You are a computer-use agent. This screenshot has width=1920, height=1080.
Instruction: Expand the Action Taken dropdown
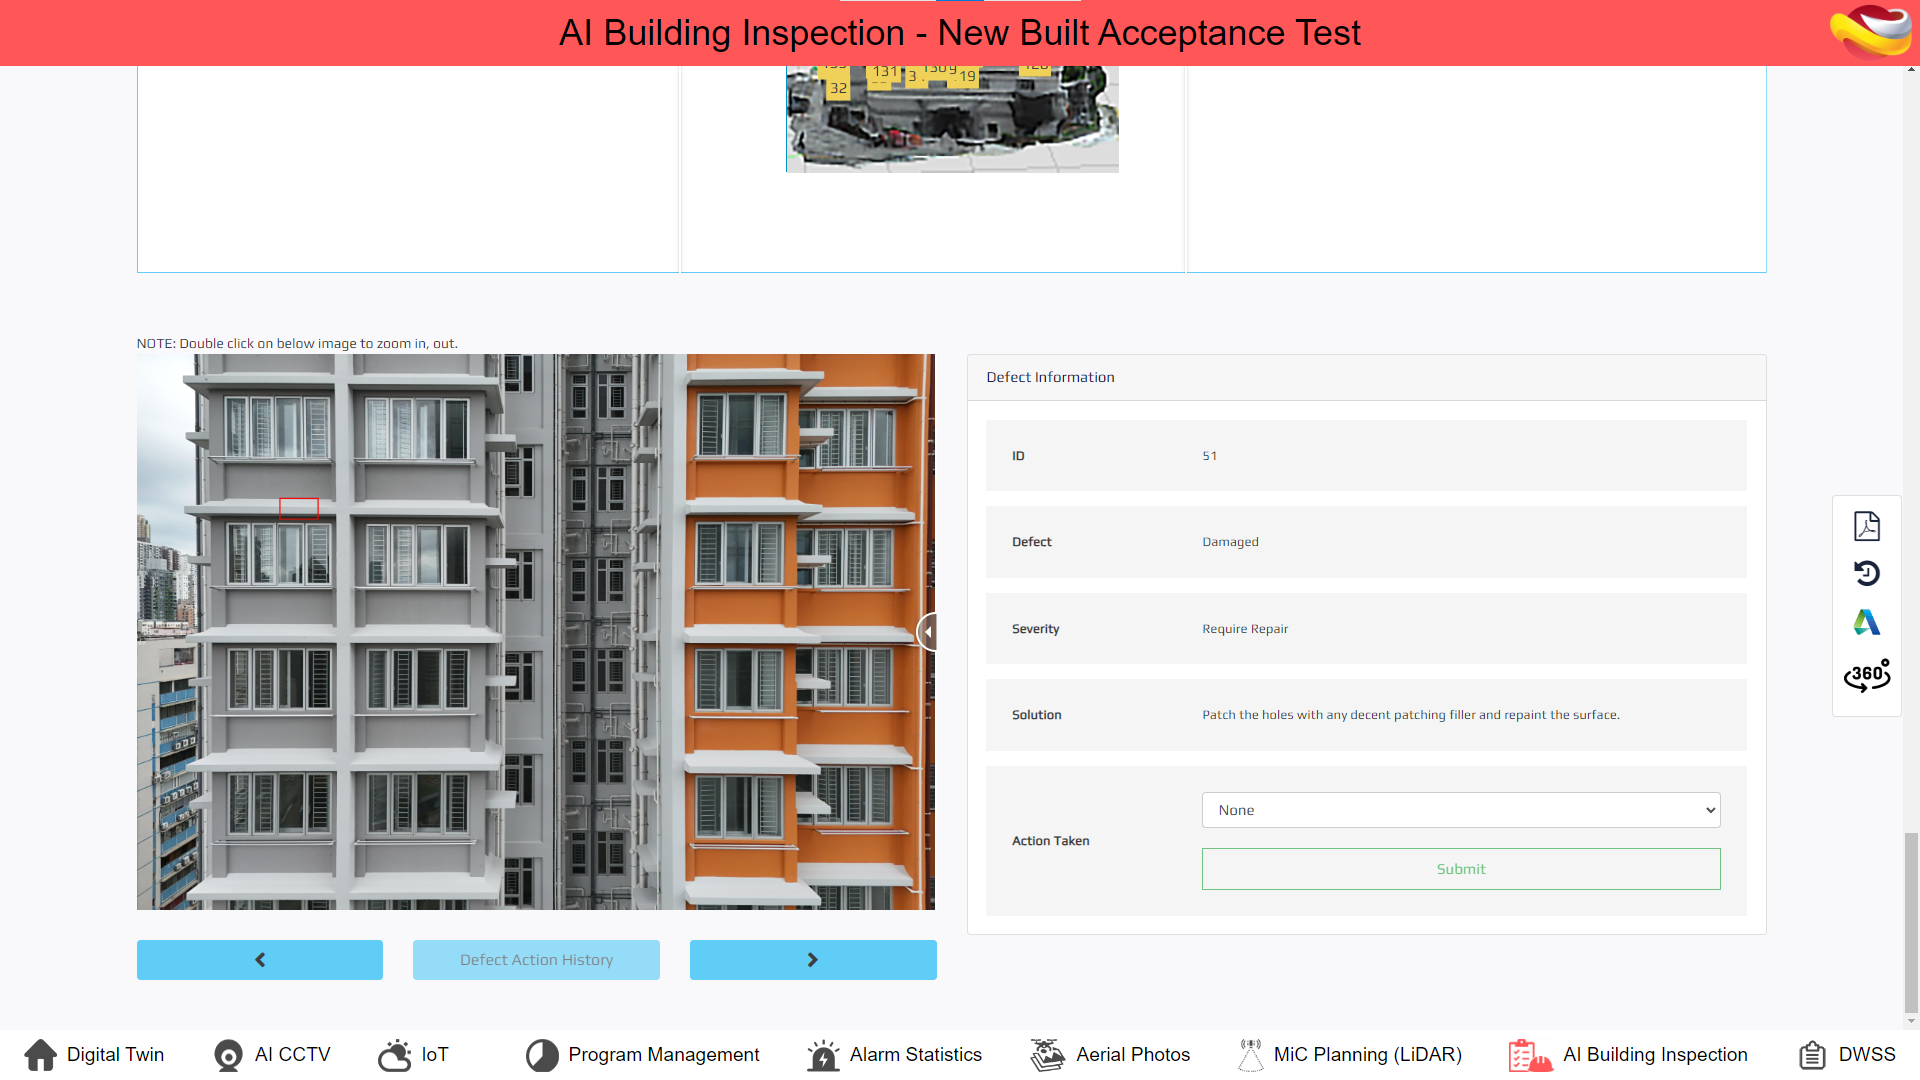pyautogui.click(x=1460, y=810)
